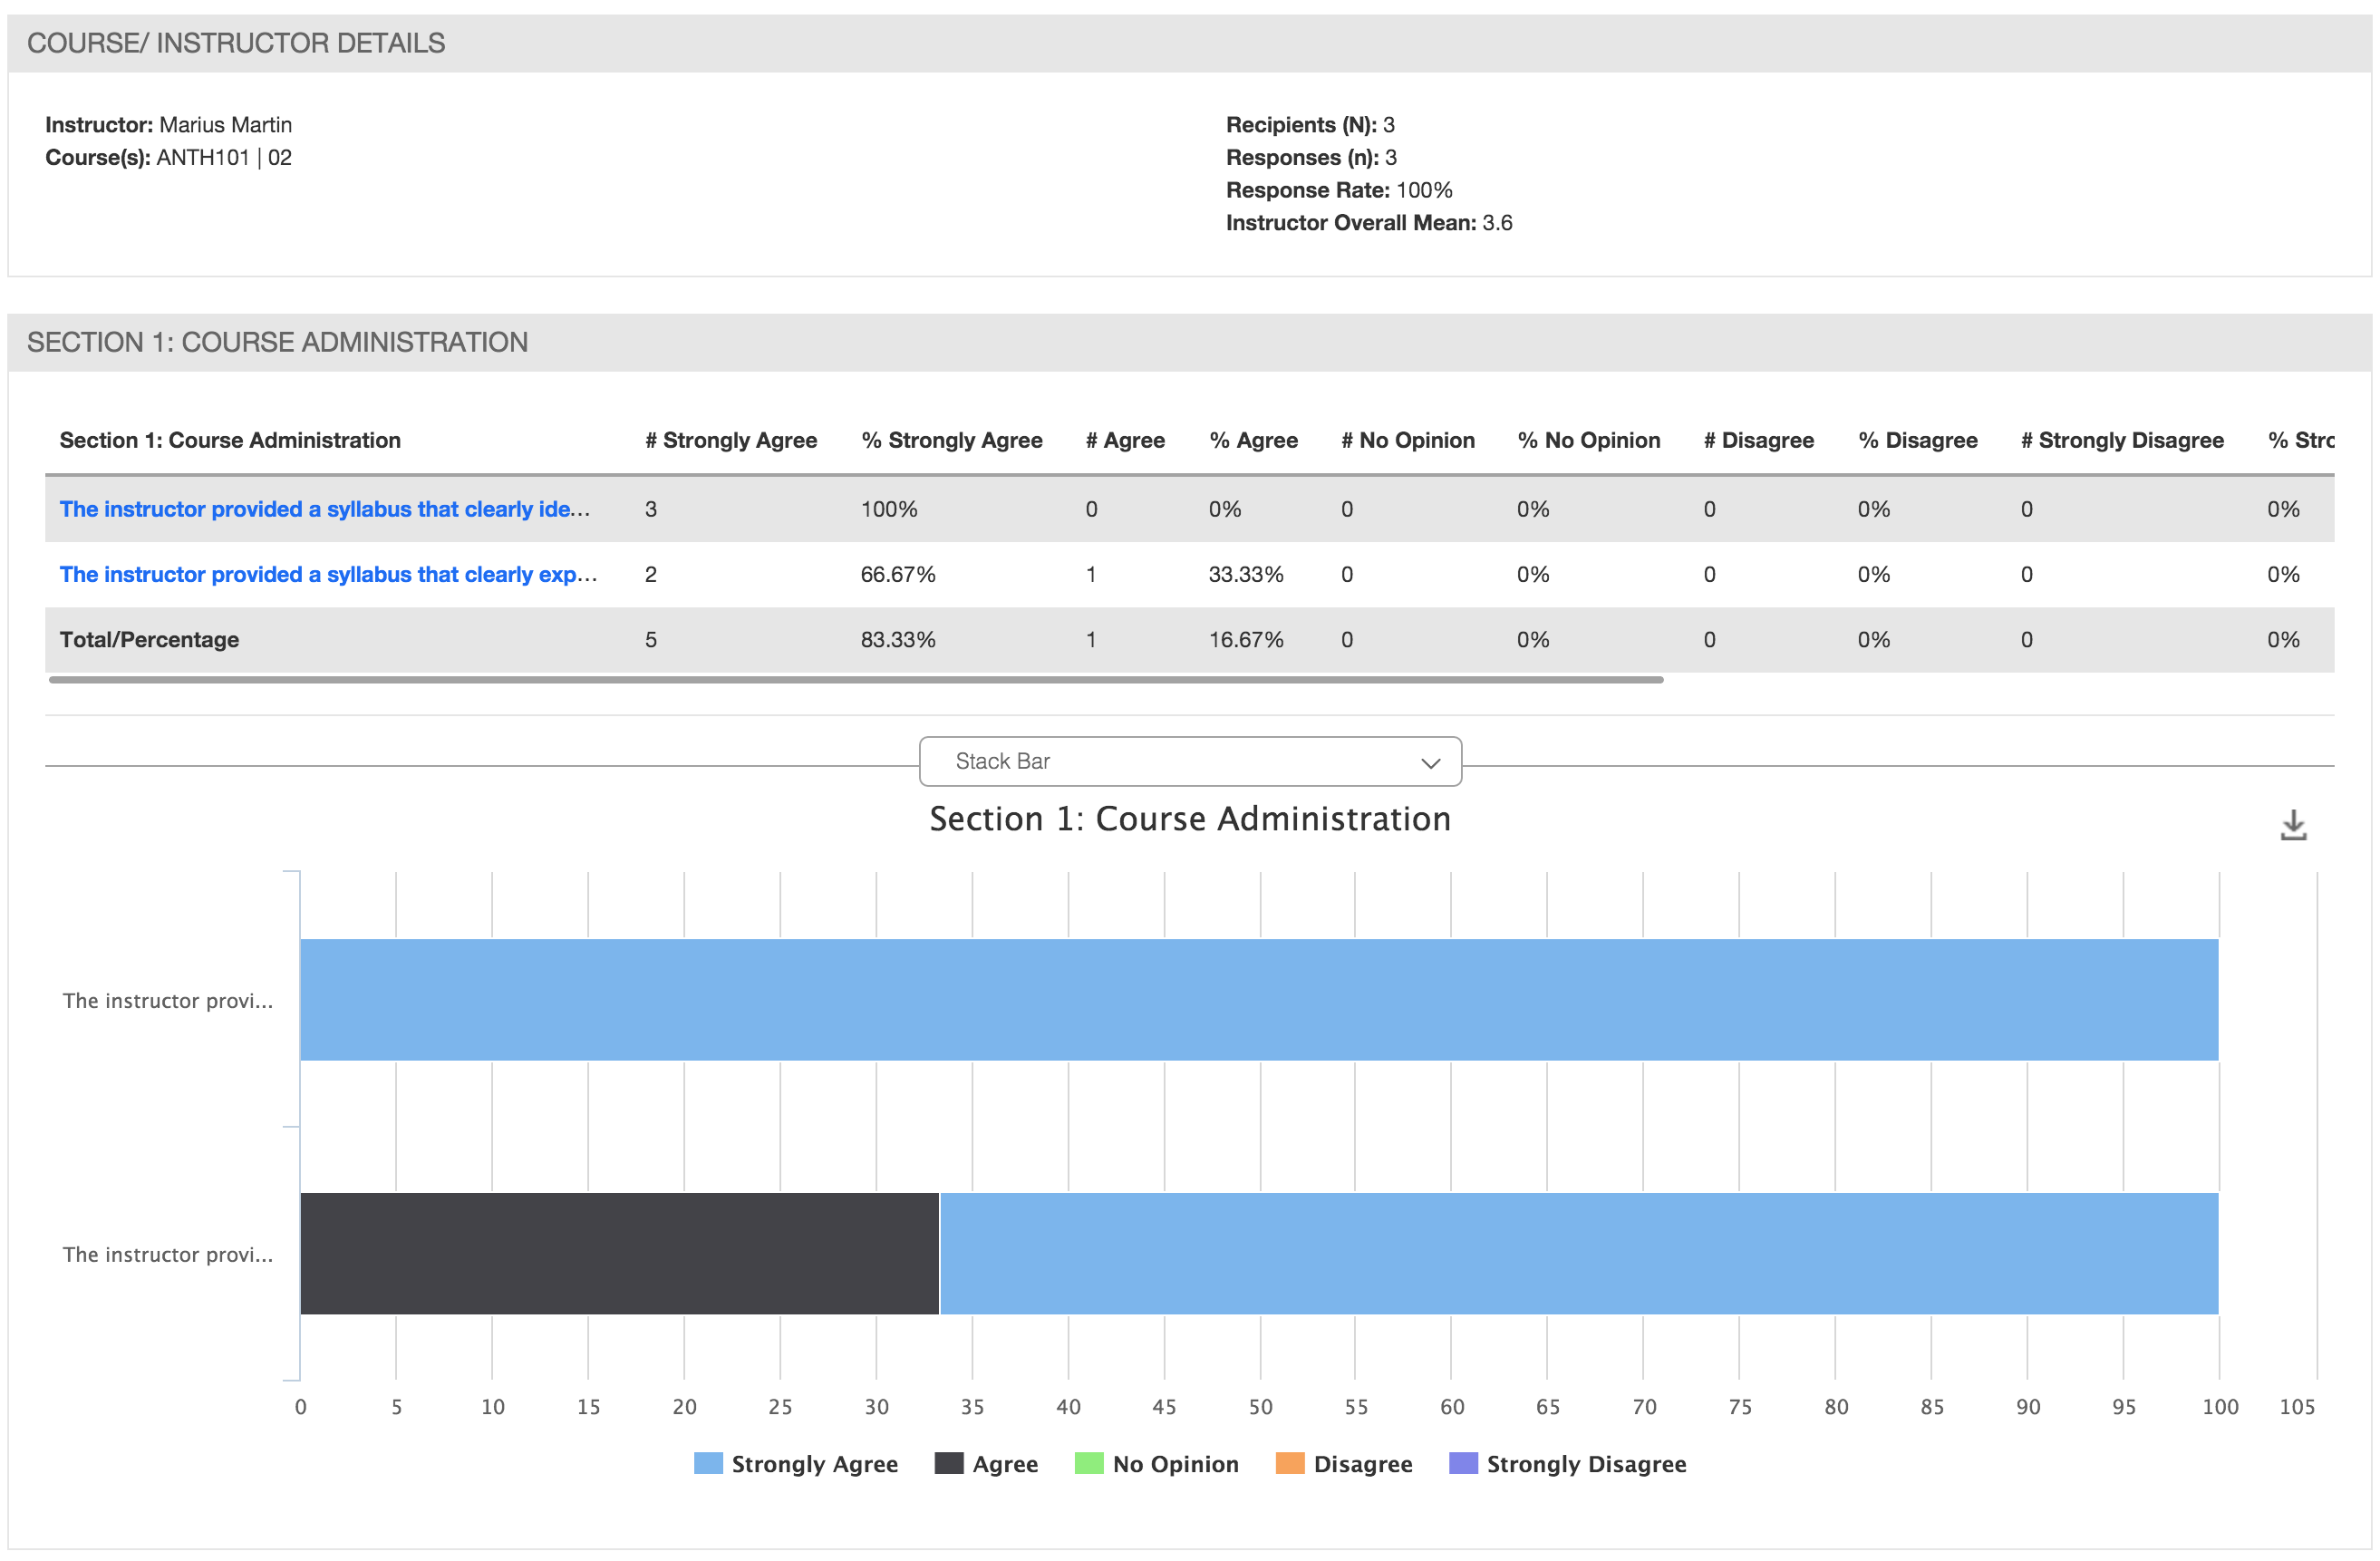Image resolution: width=2380 pixels, height=1561 pixels.
Task: Click the blue Strongly Agree segment of second bar
Action: pyautogui.click(x=1579, y=1253)
